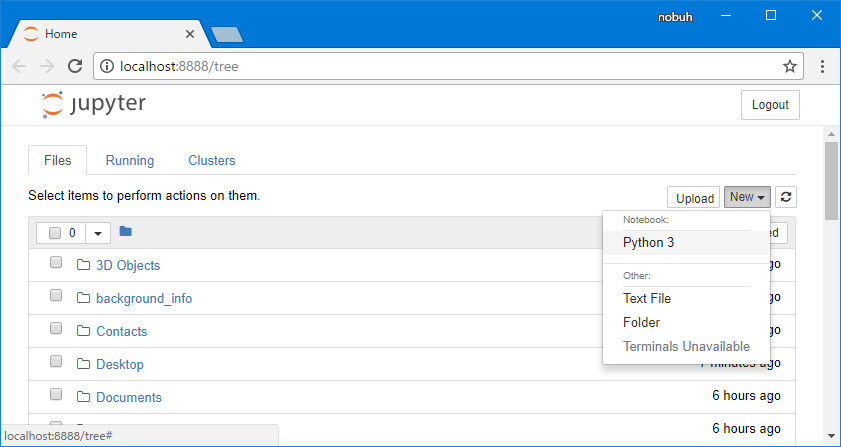Create a new Folder
This screenshot has height=447, width=841.
(x=686, y=323)
